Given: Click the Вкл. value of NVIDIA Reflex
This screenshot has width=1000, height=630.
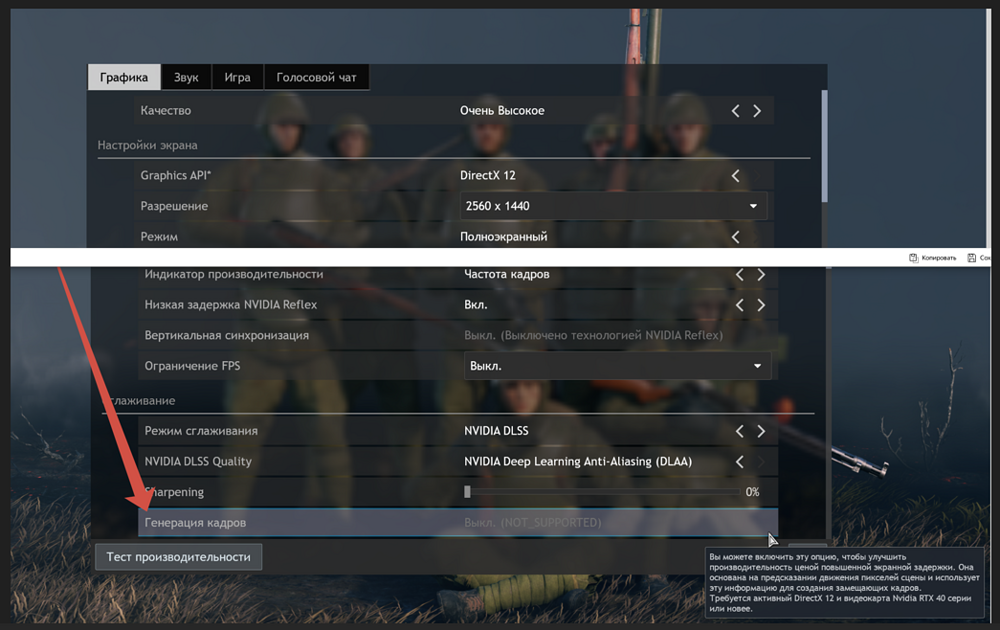Looking at the screenshot, I should [x=476, y=305].
